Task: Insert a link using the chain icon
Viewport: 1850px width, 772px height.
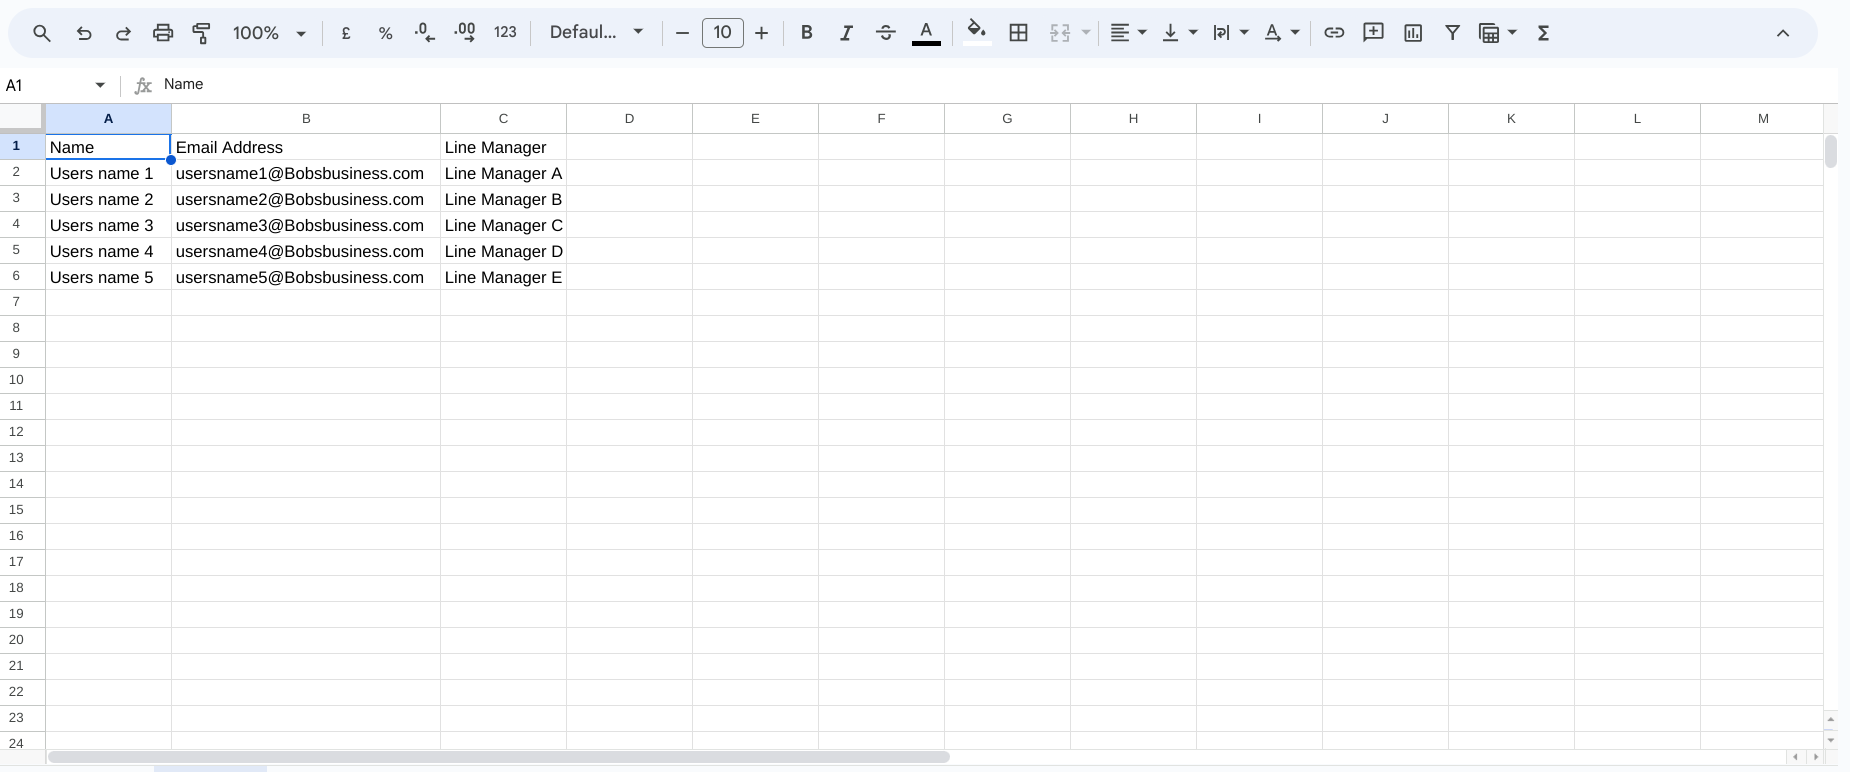Action: click(x=1333, y=33)
